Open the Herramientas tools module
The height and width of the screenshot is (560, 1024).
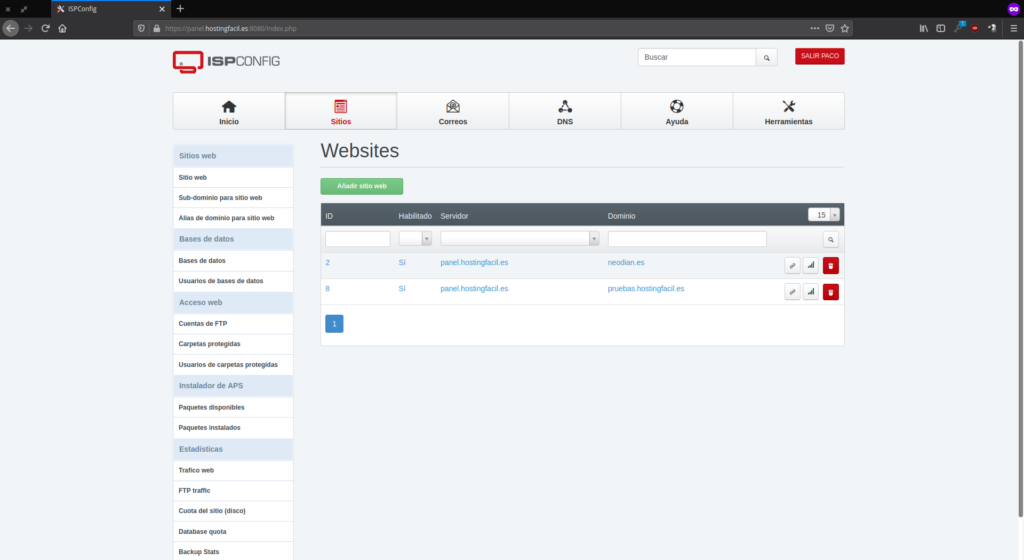coord(788,111)
